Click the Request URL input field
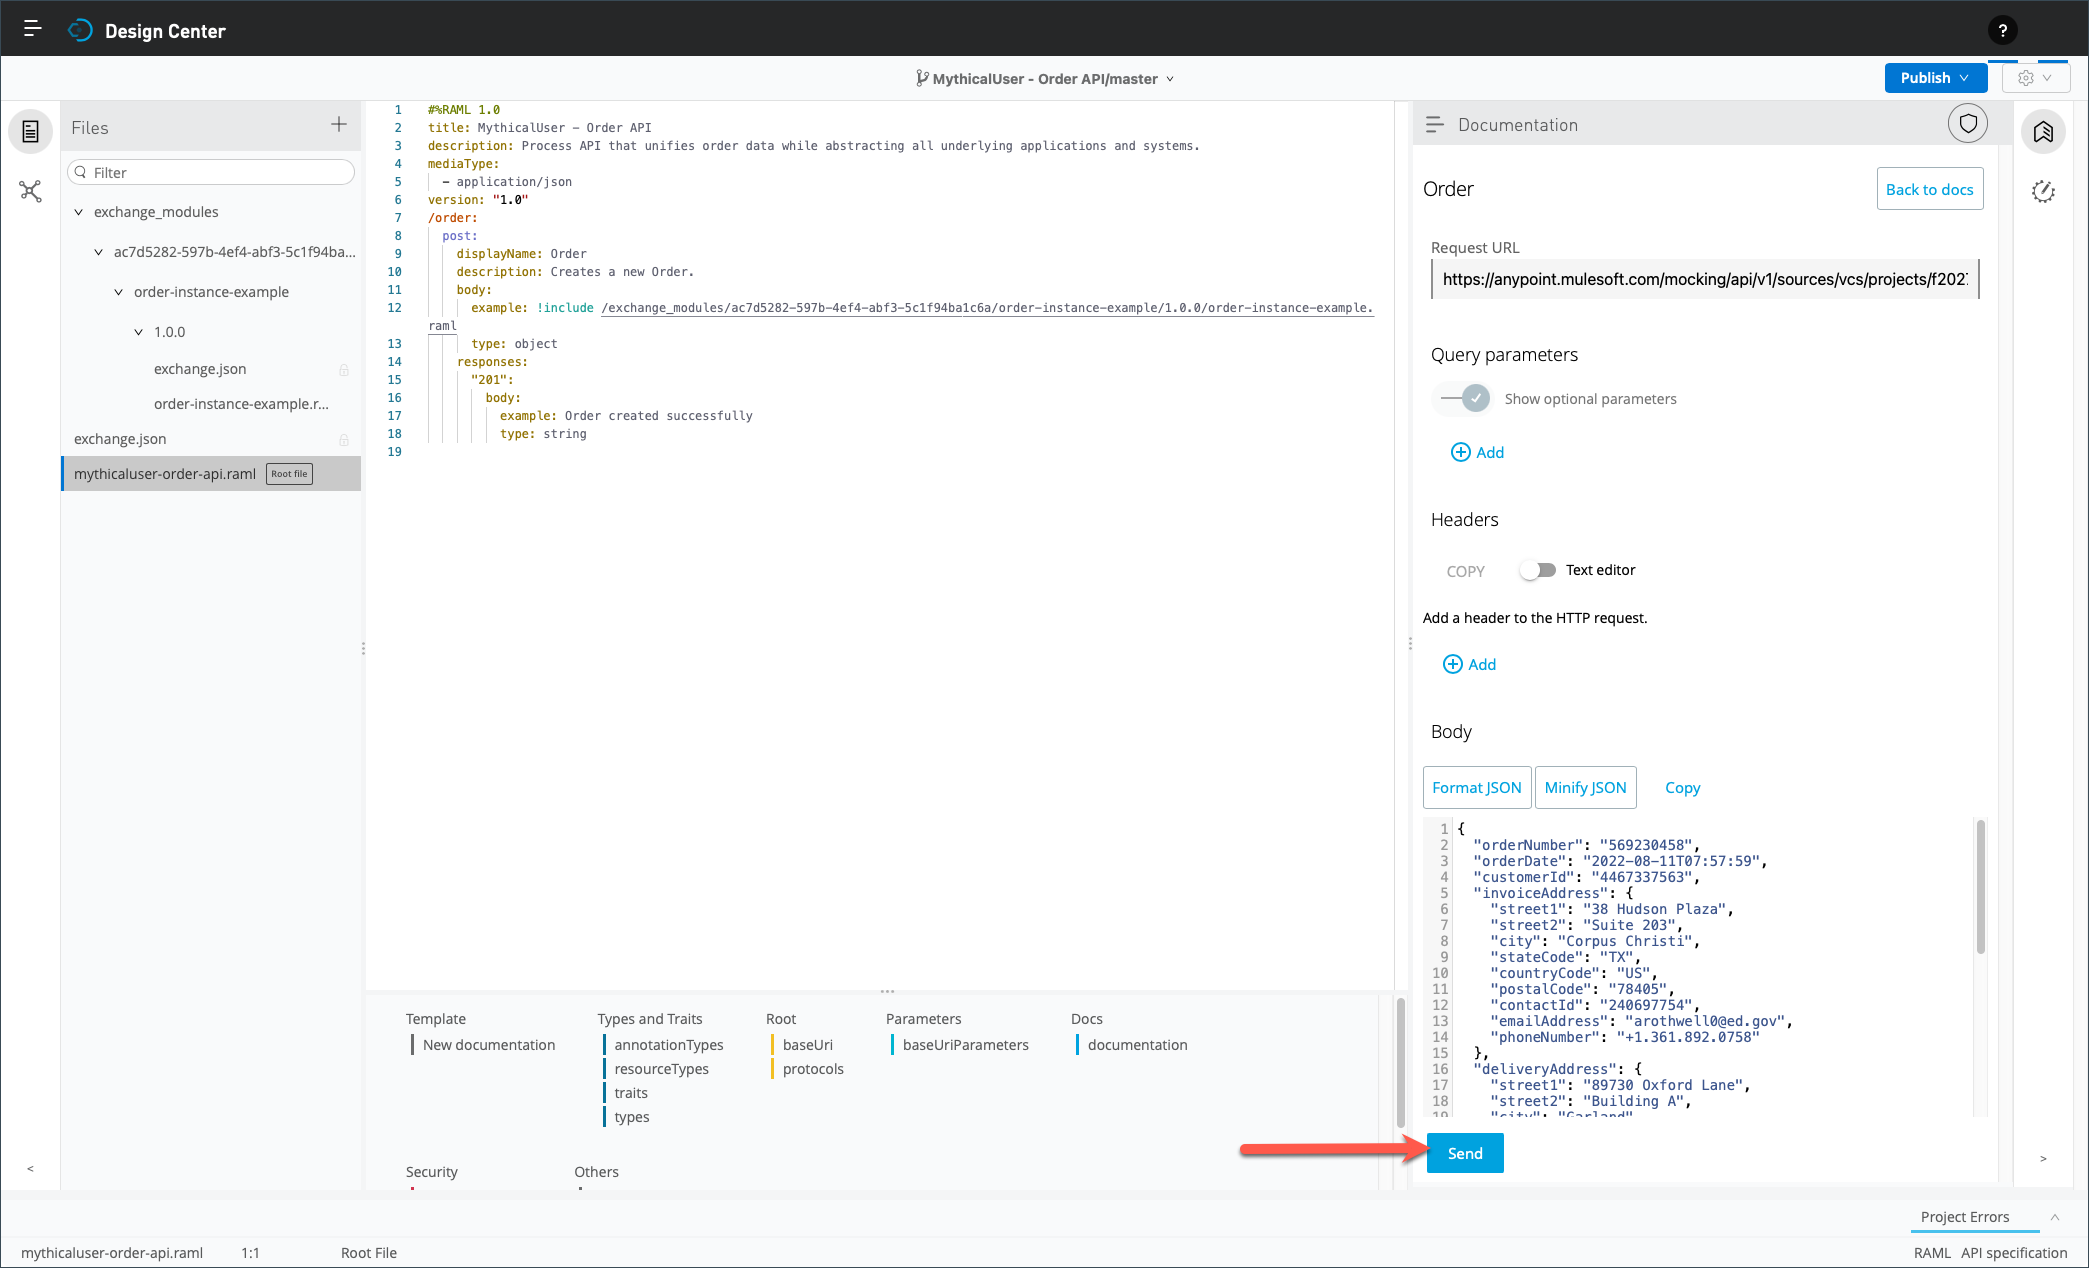The height and width of the screenshot is (1268, 2089). click(1704, 279)
